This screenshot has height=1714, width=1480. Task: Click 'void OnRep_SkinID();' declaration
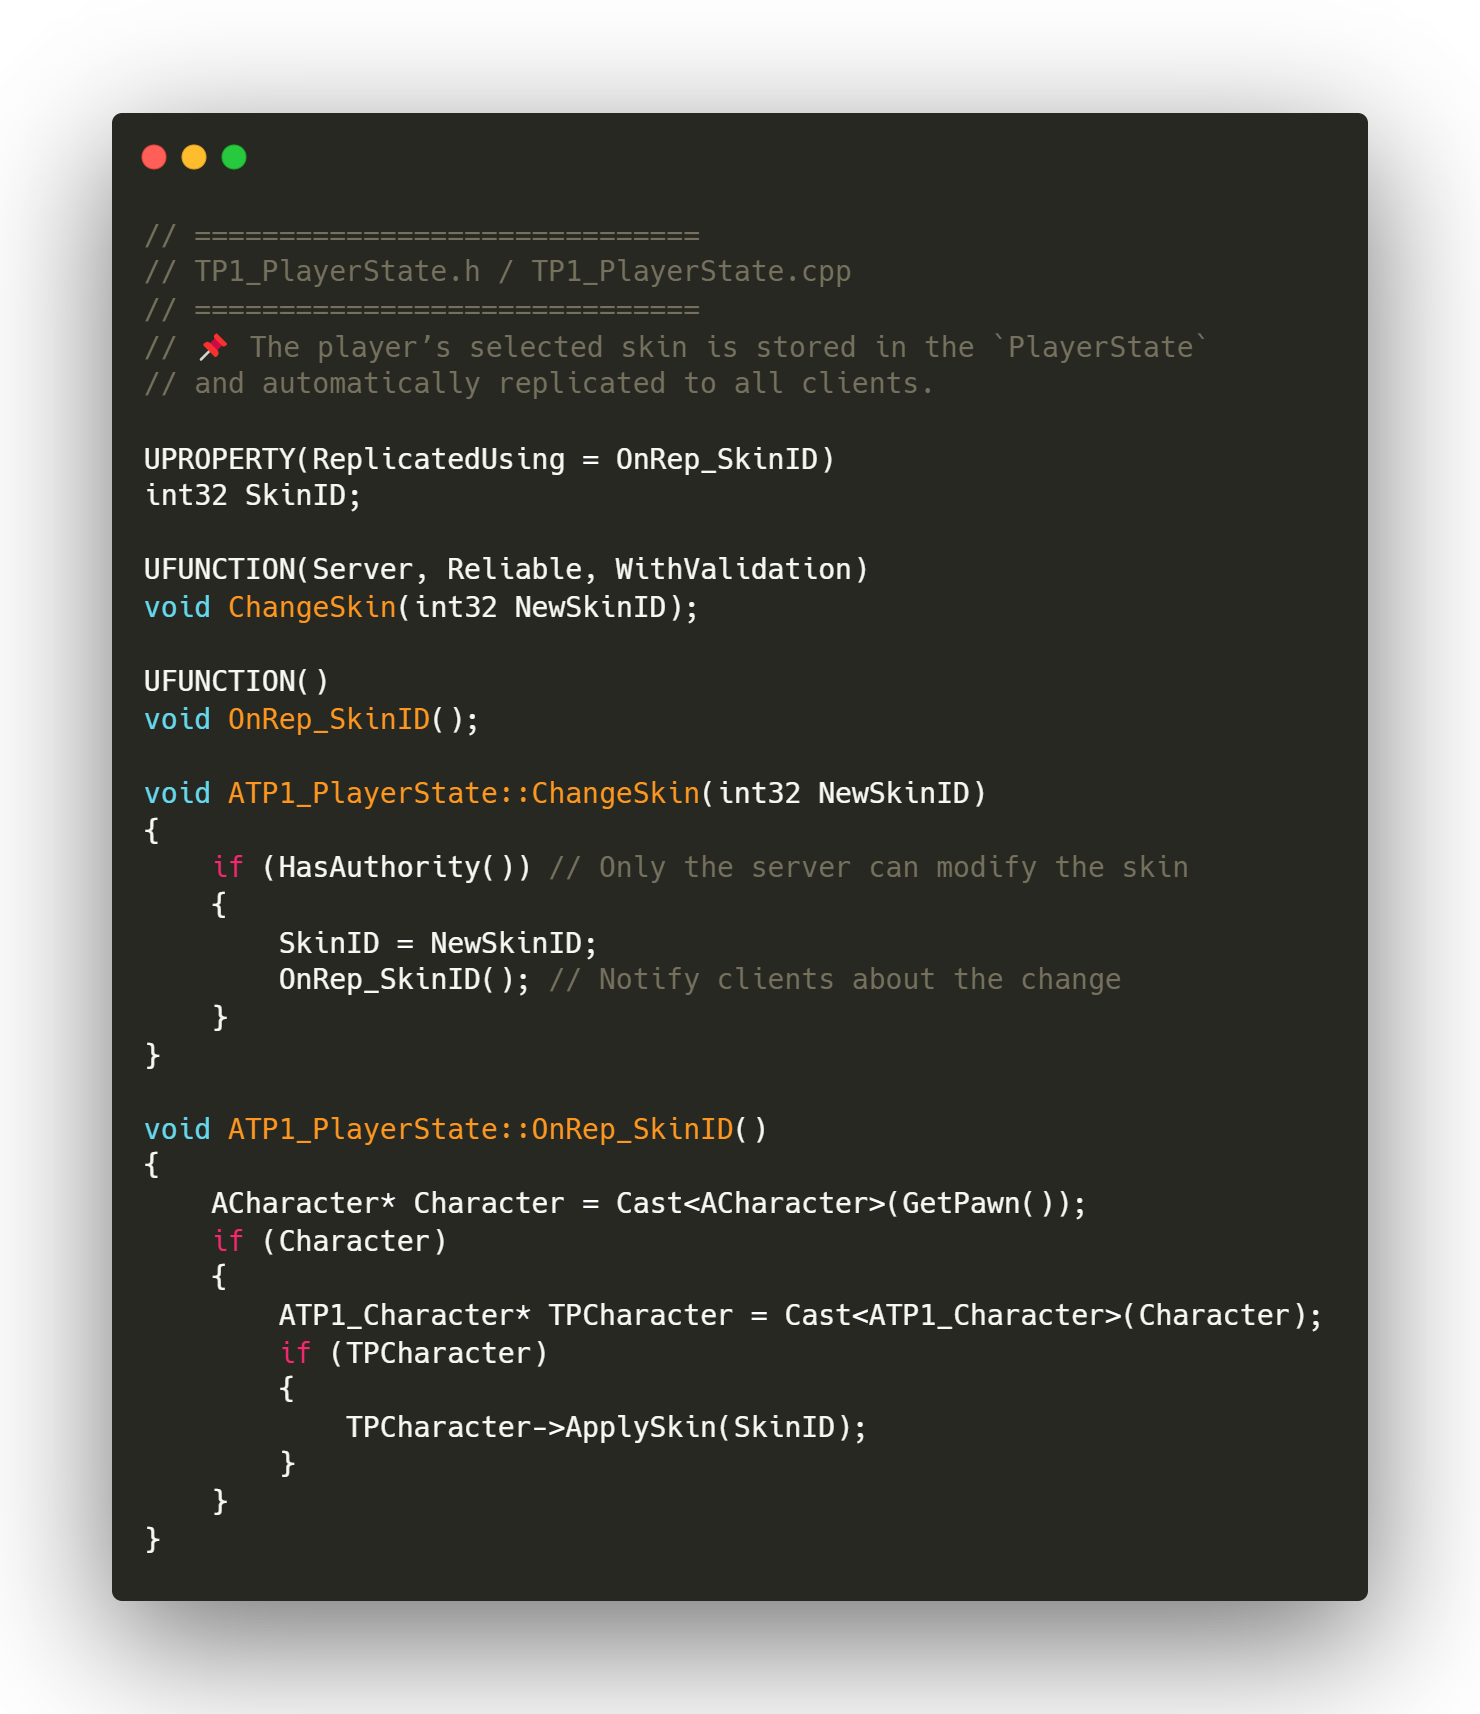312,720
